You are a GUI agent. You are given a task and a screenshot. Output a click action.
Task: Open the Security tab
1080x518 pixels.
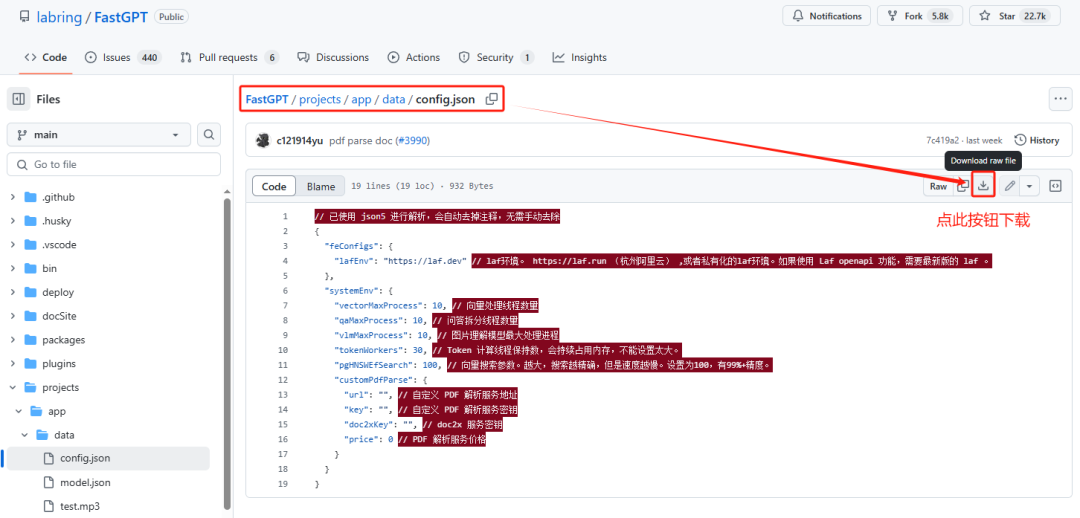click(x=496, y=57)
